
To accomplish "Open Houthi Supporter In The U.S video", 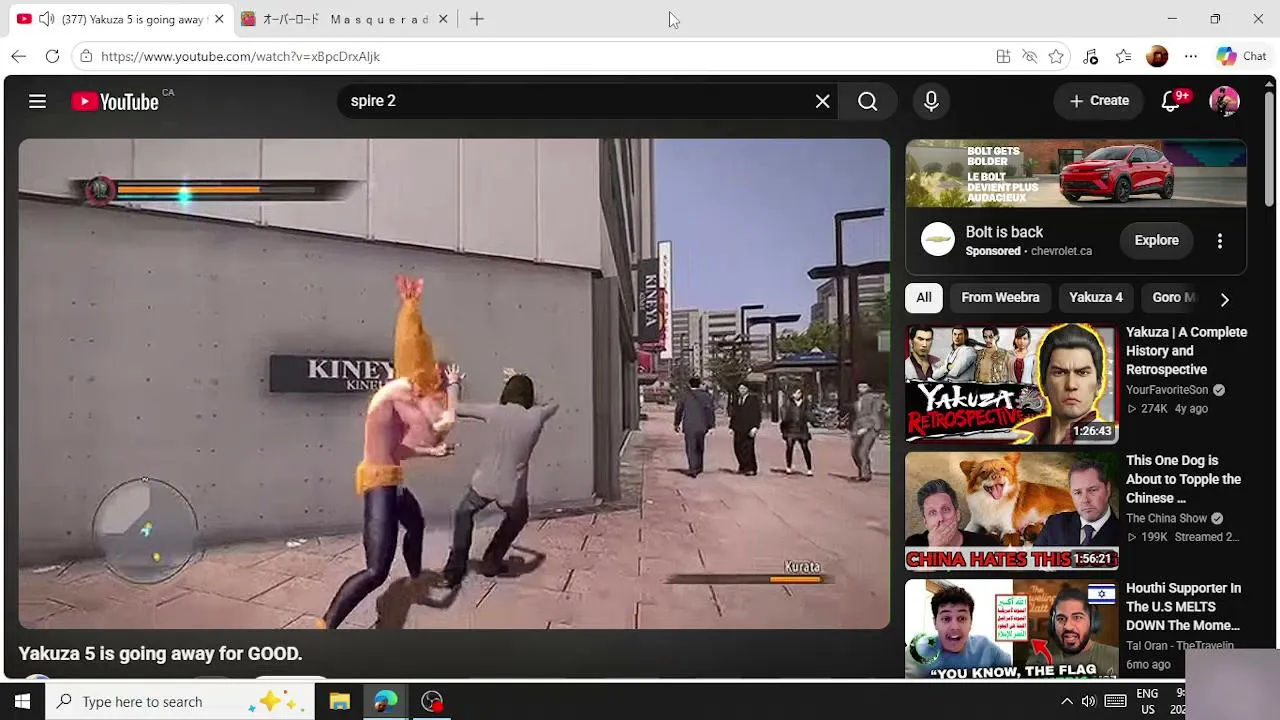I will point(1183,607).
